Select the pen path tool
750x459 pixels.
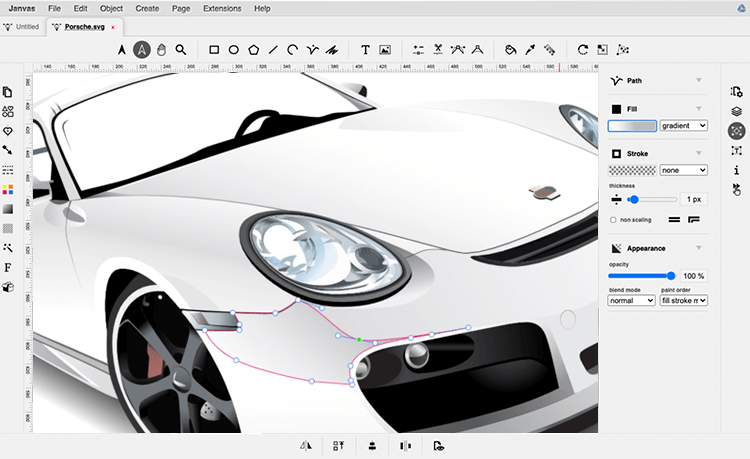312,50
